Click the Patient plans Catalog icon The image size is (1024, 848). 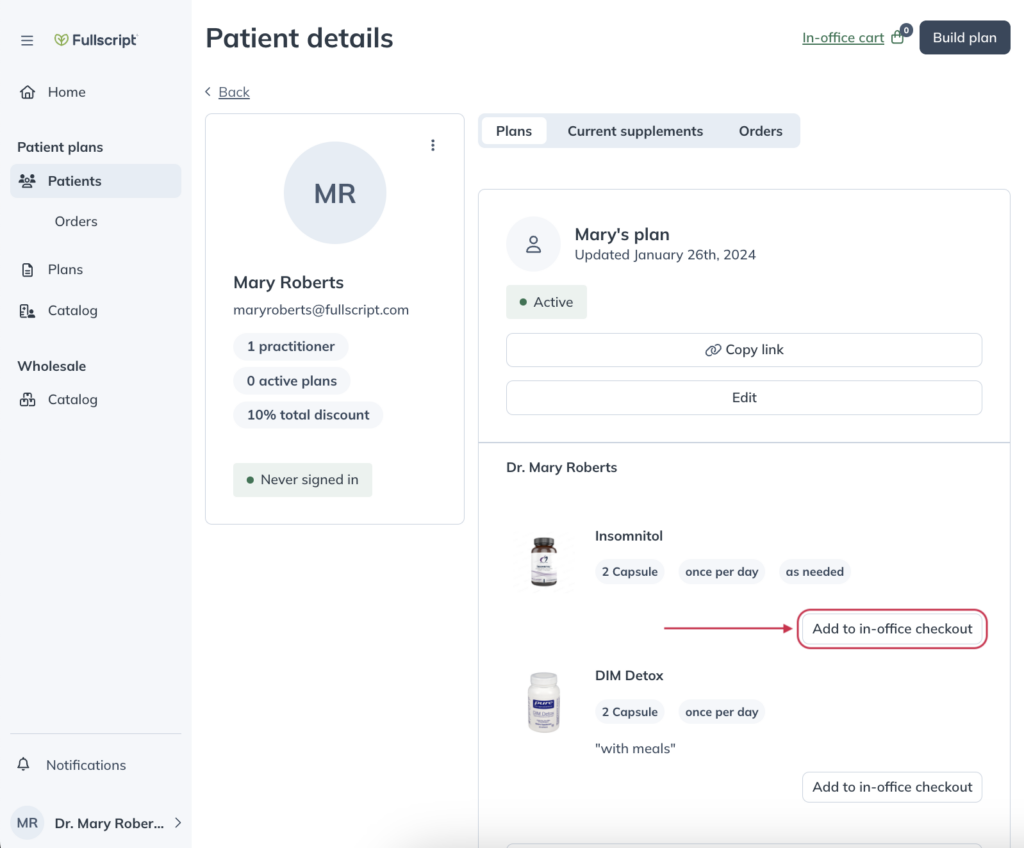coord(27,311)
